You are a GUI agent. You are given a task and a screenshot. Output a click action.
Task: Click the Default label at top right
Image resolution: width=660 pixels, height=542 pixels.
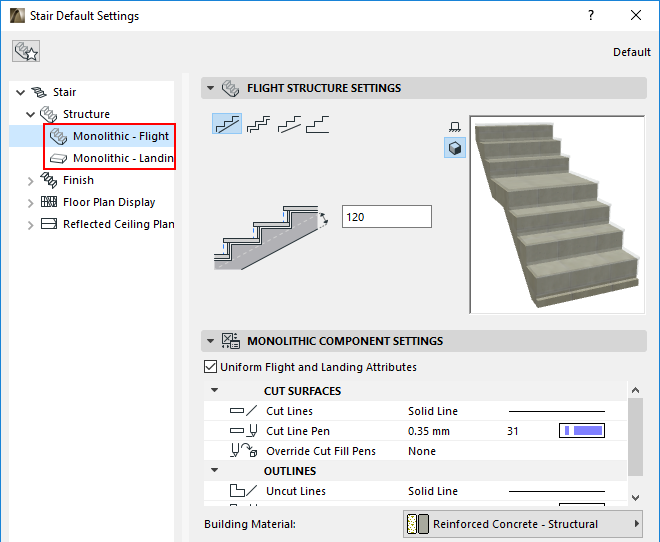(631, 52)
